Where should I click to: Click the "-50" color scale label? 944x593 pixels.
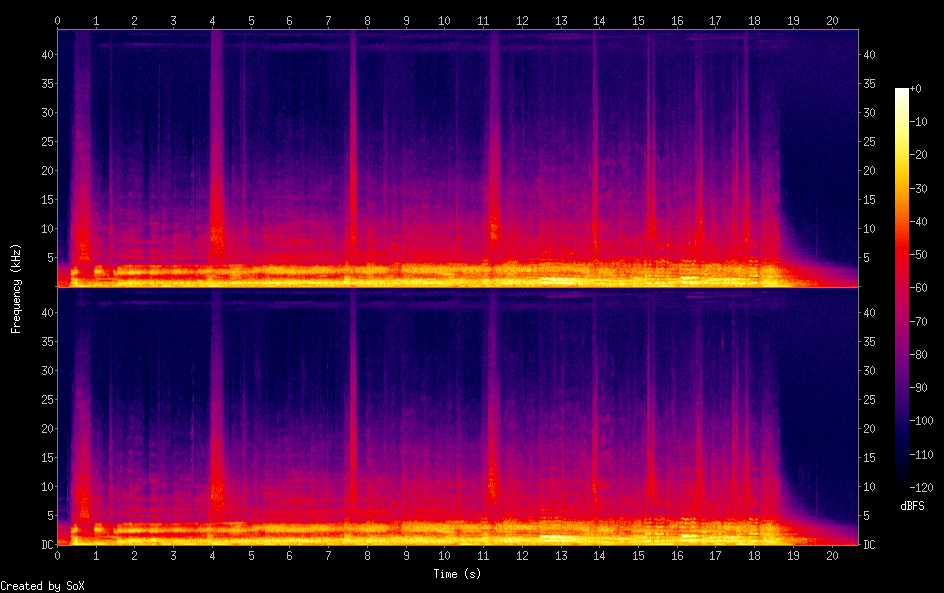918,255
